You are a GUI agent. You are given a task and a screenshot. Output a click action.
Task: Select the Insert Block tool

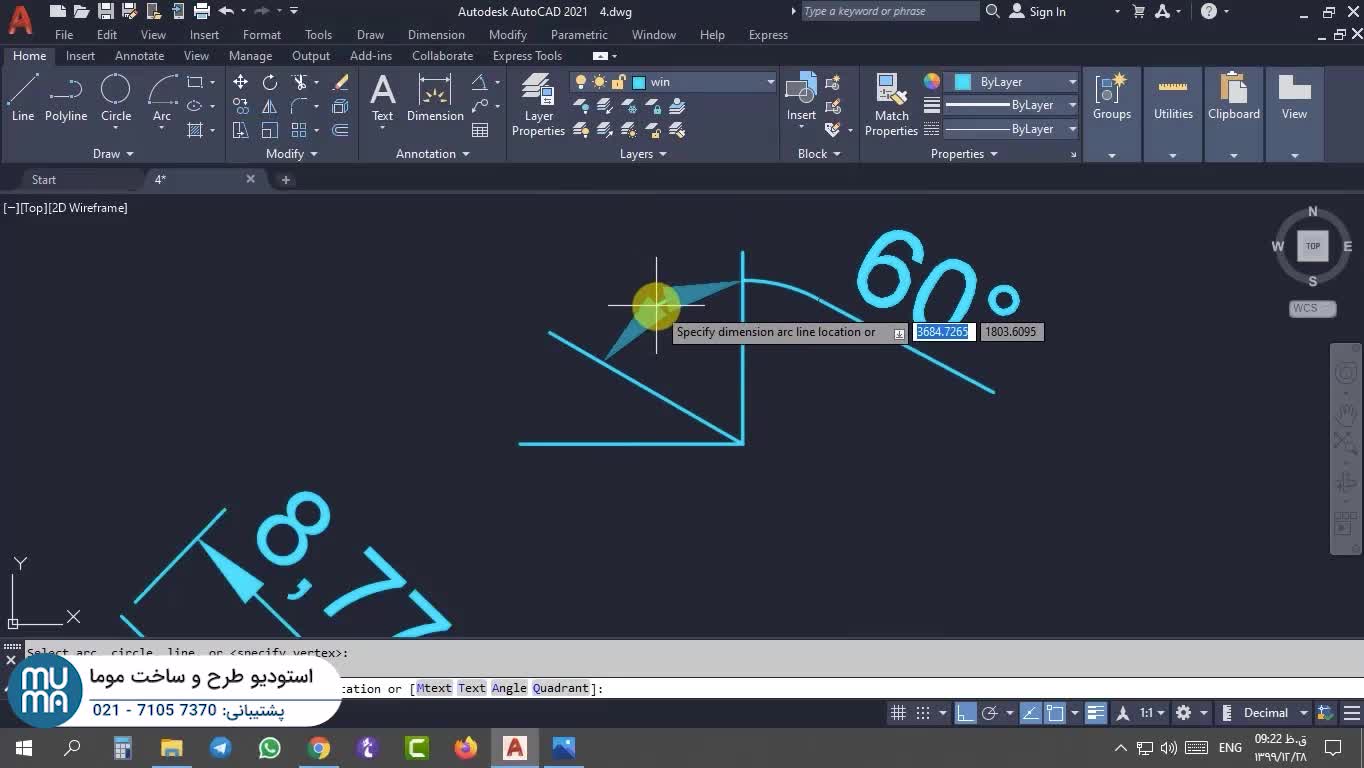(x=800, y=97)
